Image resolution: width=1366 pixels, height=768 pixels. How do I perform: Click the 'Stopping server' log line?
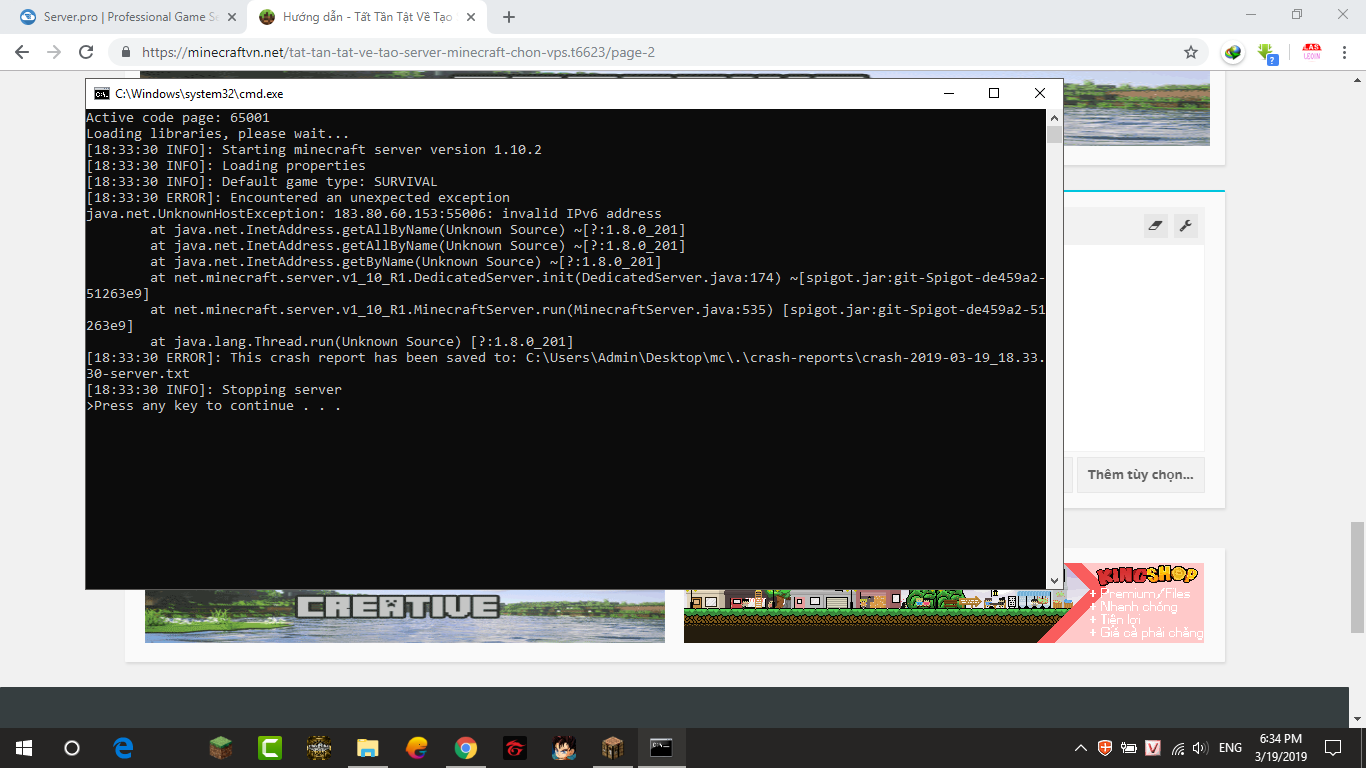click(x=214, y=390)
